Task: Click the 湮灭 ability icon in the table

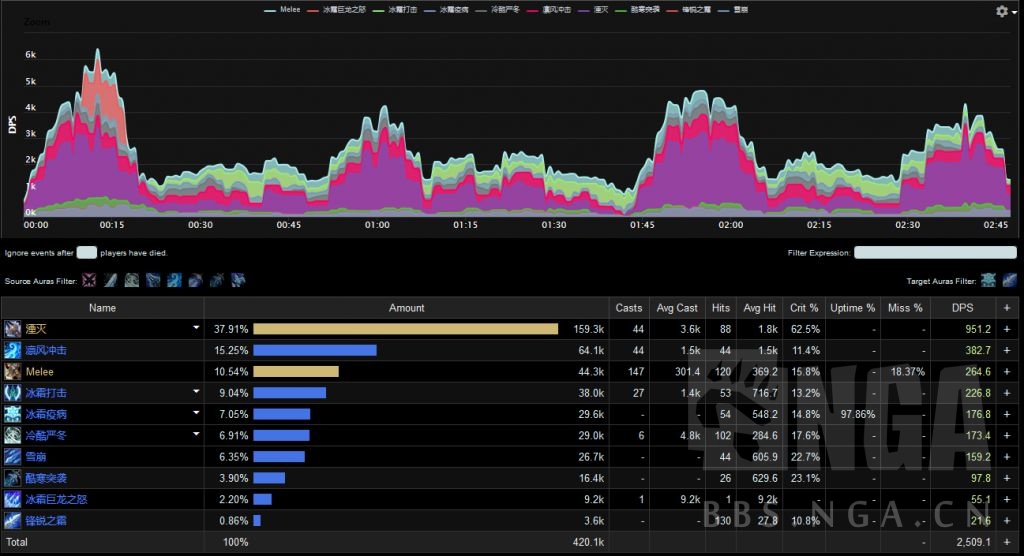Action: tap(13, 329)
